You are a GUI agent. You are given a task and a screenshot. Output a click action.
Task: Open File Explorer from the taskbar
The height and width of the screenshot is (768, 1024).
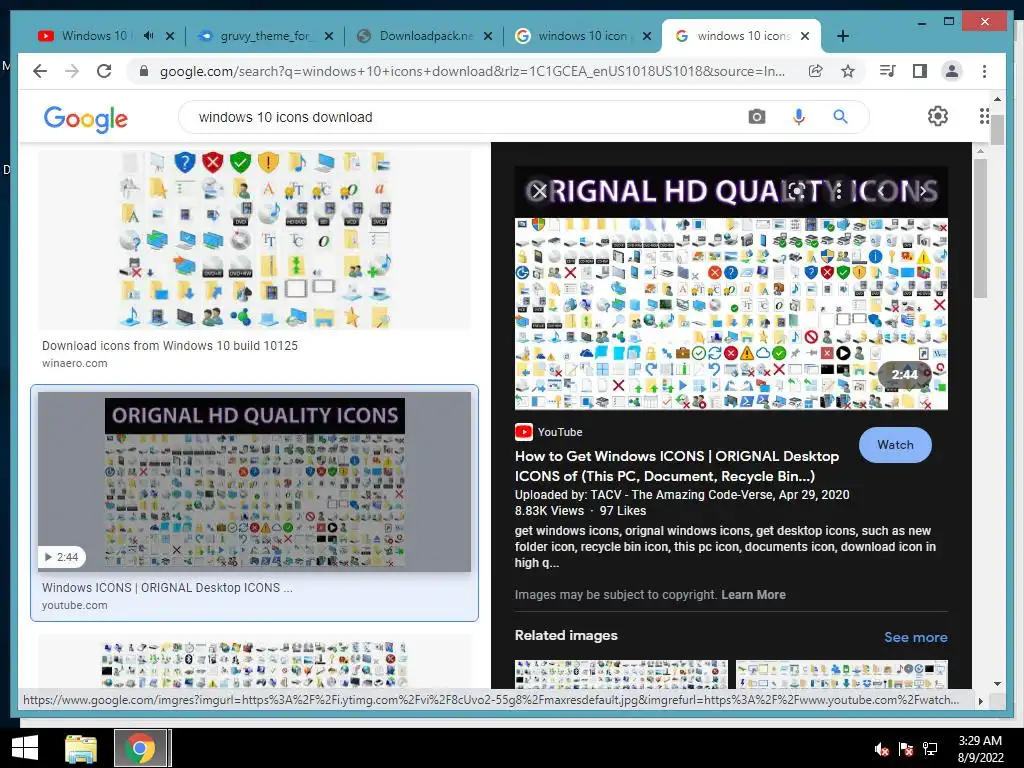click(81, 748)
